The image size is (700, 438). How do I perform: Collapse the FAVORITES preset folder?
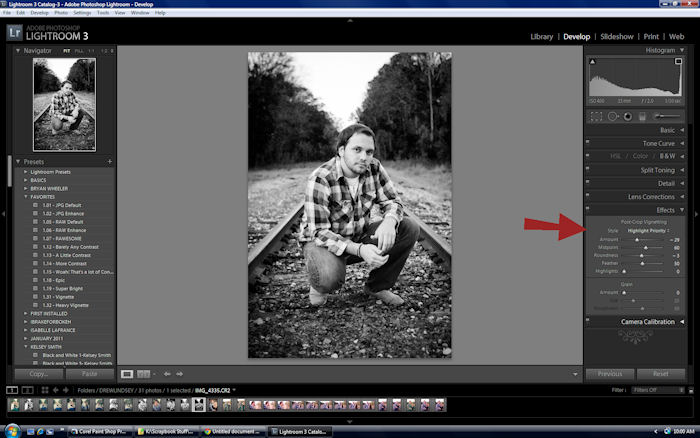tap(26, 197)
